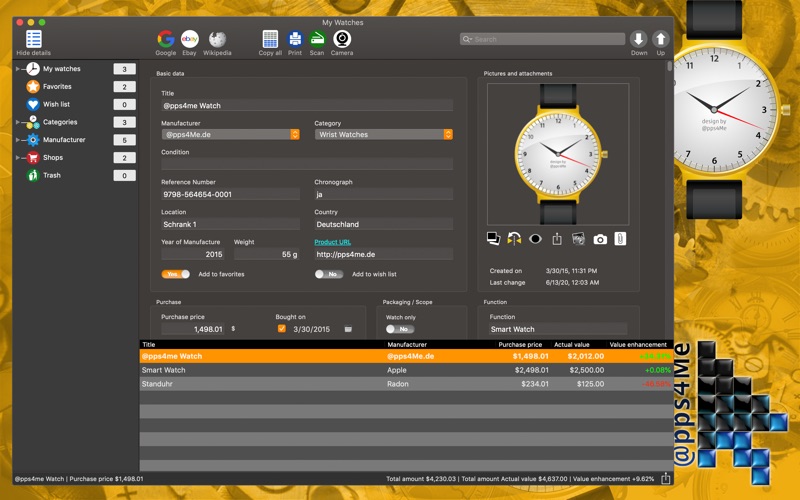The height and width of the screenshot is (500, 800).
Task: Click the share icon in the status bar
Action: tap(666, 479)
